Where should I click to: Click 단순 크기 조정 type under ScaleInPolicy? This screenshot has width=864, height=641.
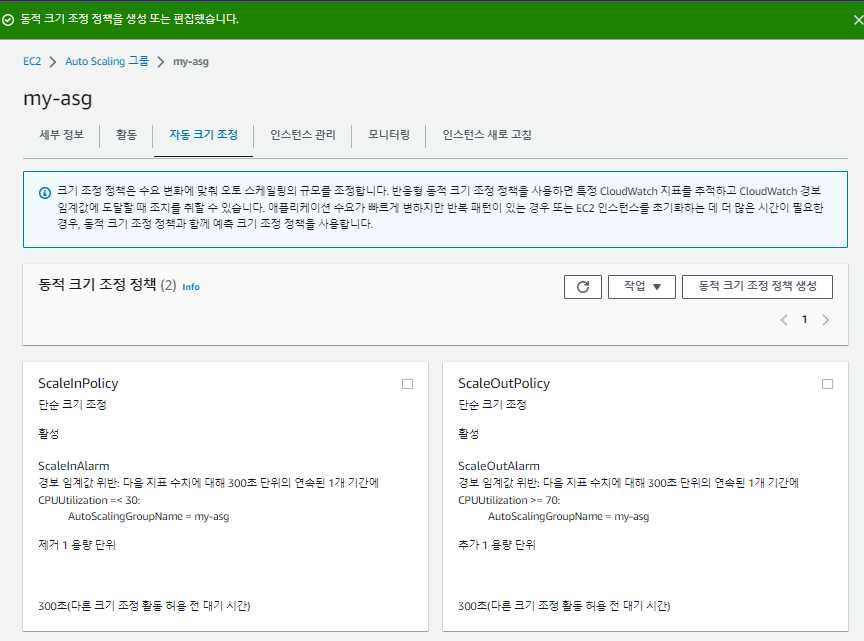(72, 405)
